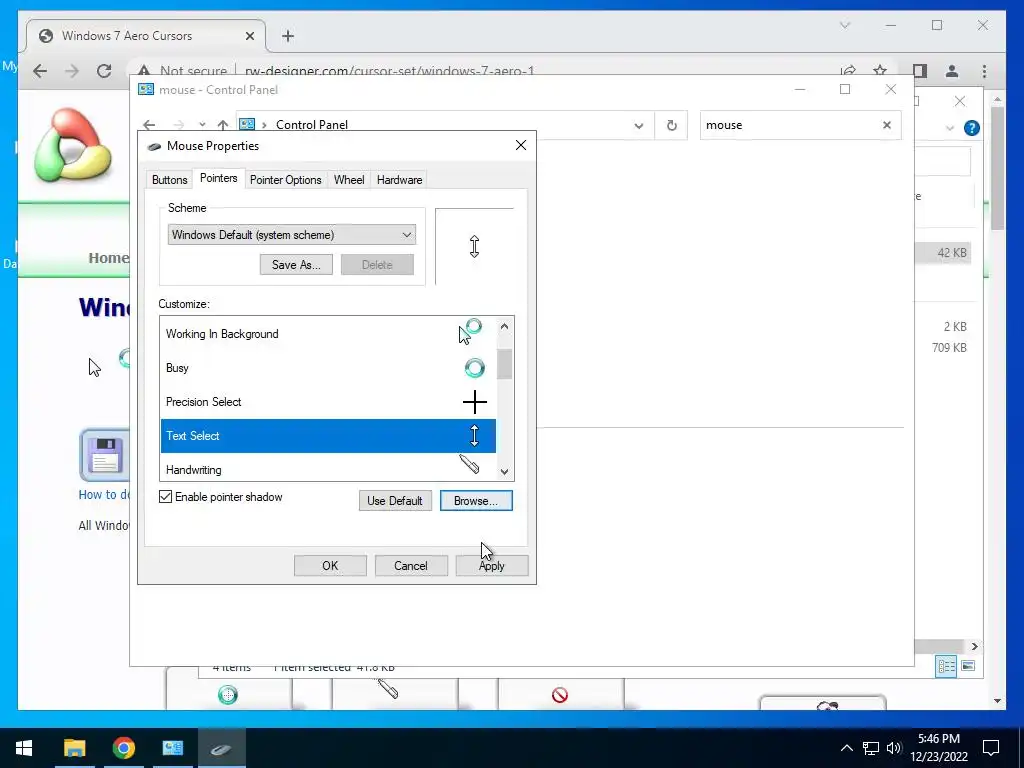This screenshot has height=768, width=1024.
Task: Apply the pointer changes
Action: (492, 566)
